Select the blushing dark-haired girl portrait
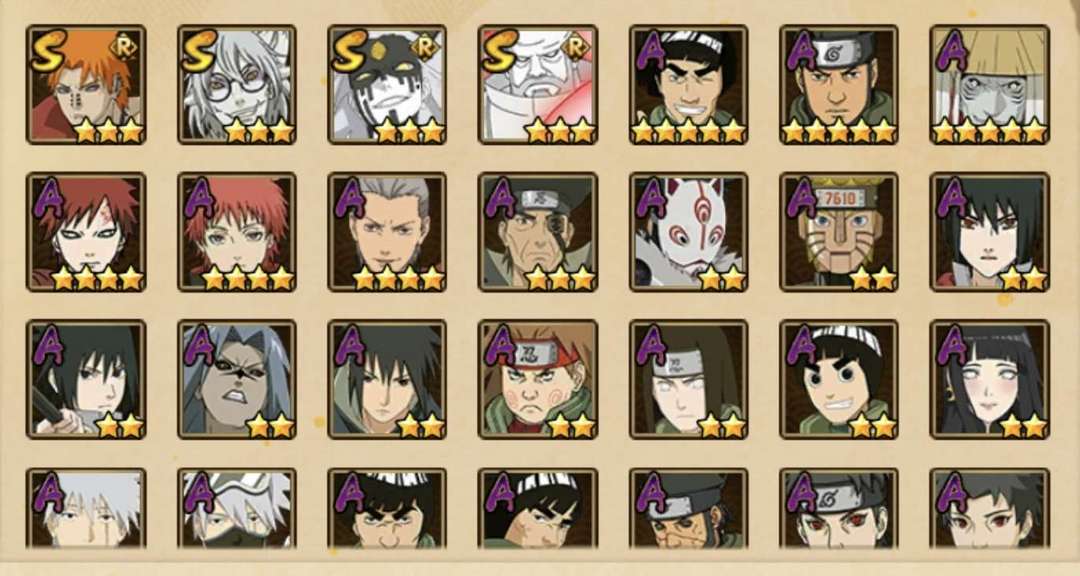Image resolution: width=1080 pixels, height=576 pixels. pyautogui.click(x=990, y=380)
